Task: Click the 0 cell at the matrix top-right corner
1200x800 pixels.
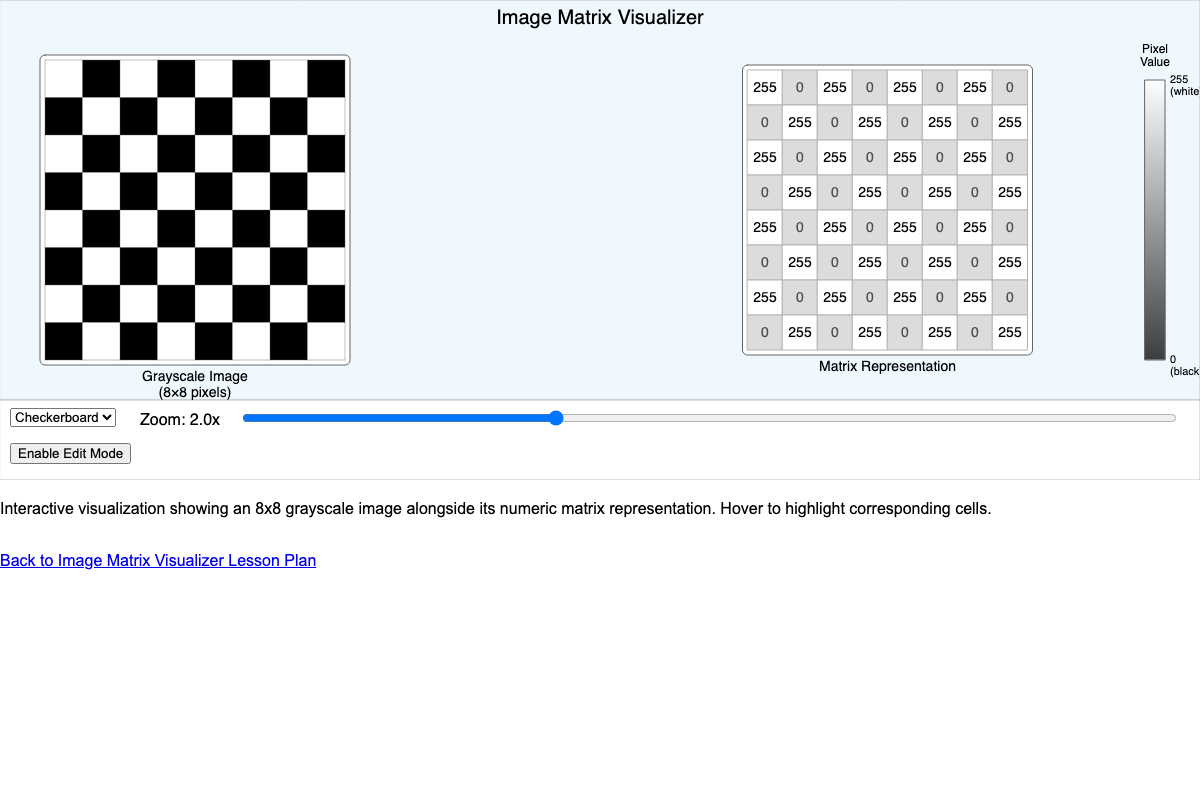Action: 1009,87
